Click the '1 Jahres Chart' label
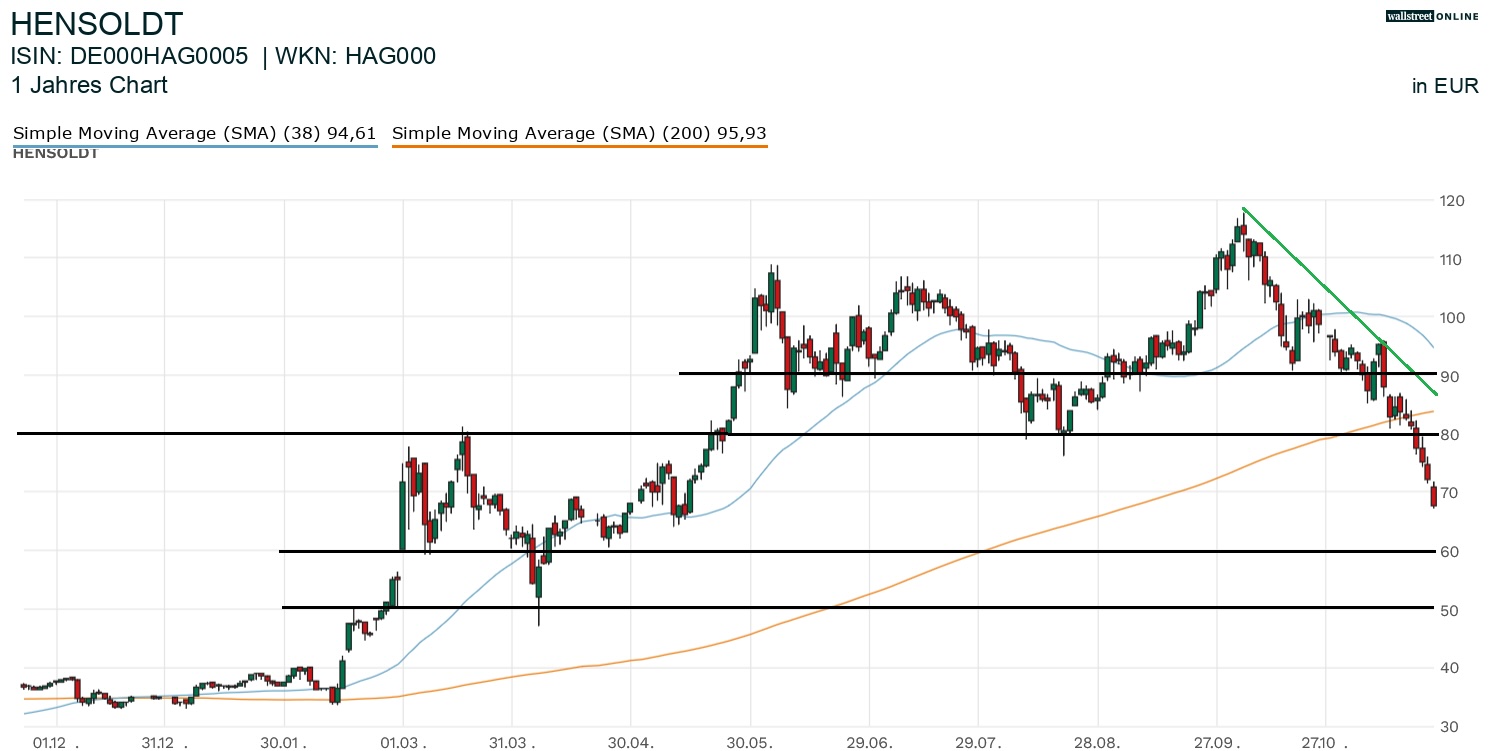Screen dimensions: 1490x751 (x=89, y=85)
